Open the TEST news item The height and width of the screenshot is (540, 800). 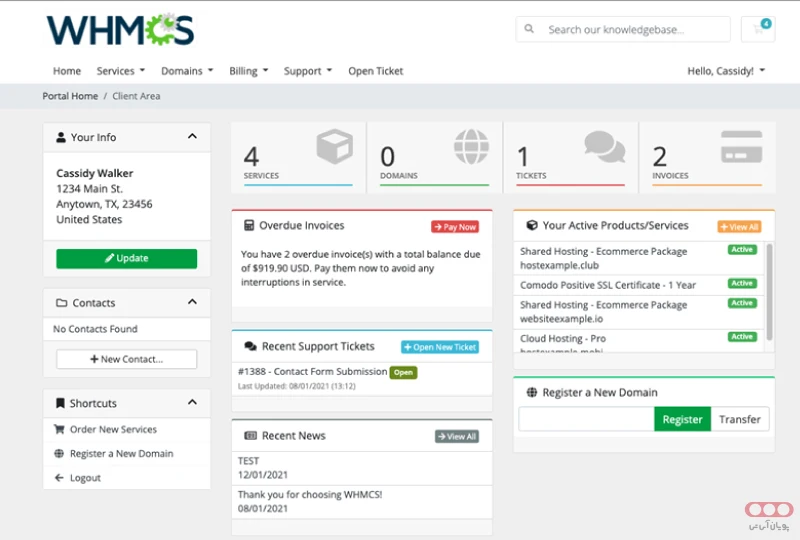pos(362,468)
